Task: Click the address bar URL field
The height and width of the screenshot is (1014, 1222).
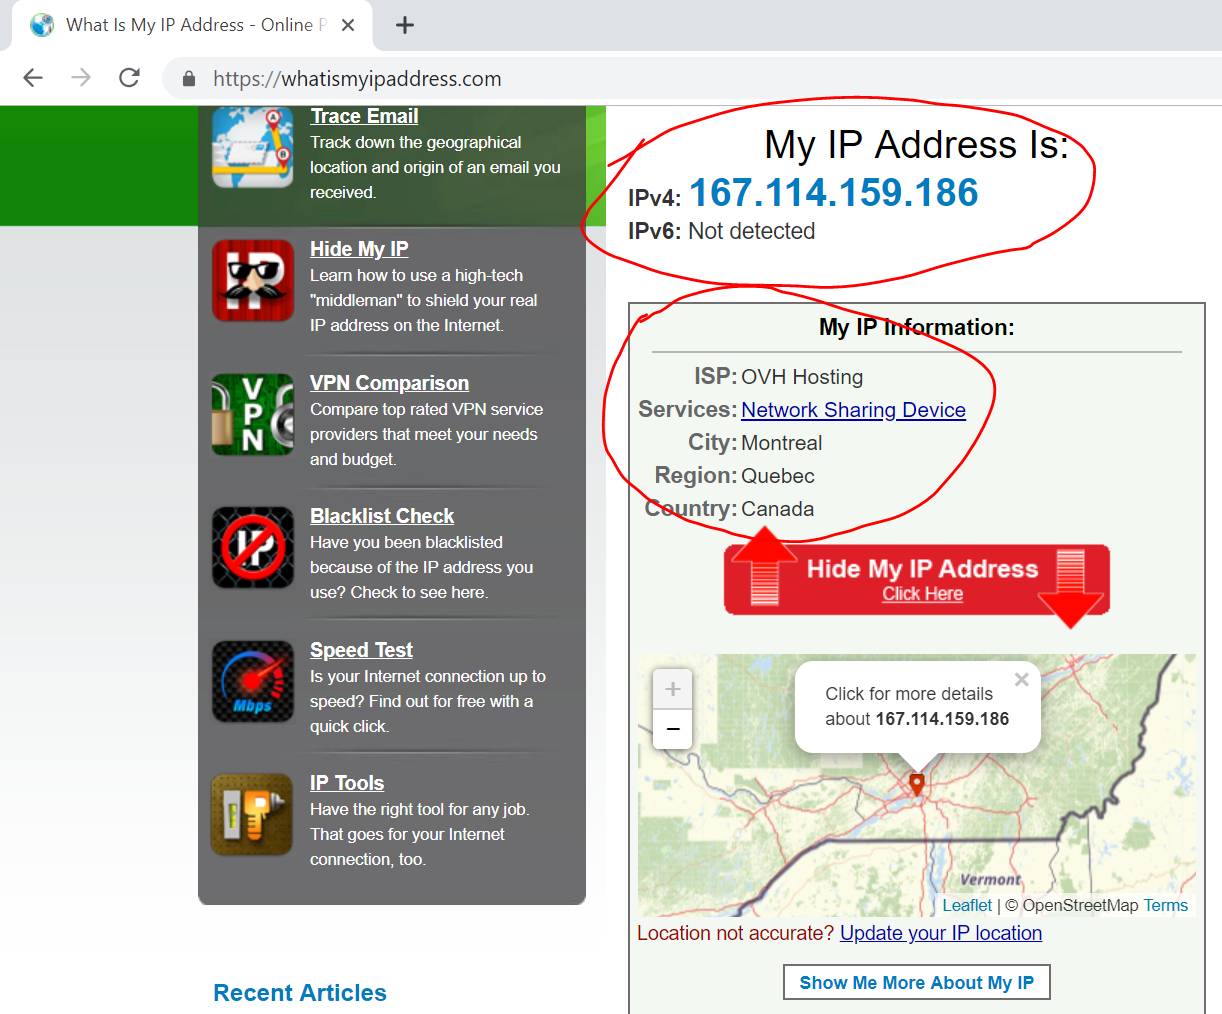Action: pyautogui.click(x=690, y=79)
